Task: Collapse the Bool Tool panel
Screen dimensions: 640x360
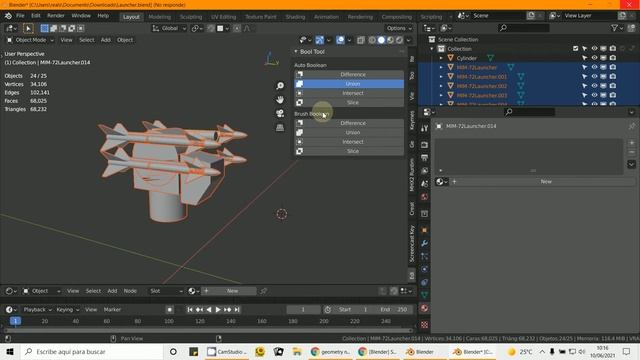Action: point(296,52)
